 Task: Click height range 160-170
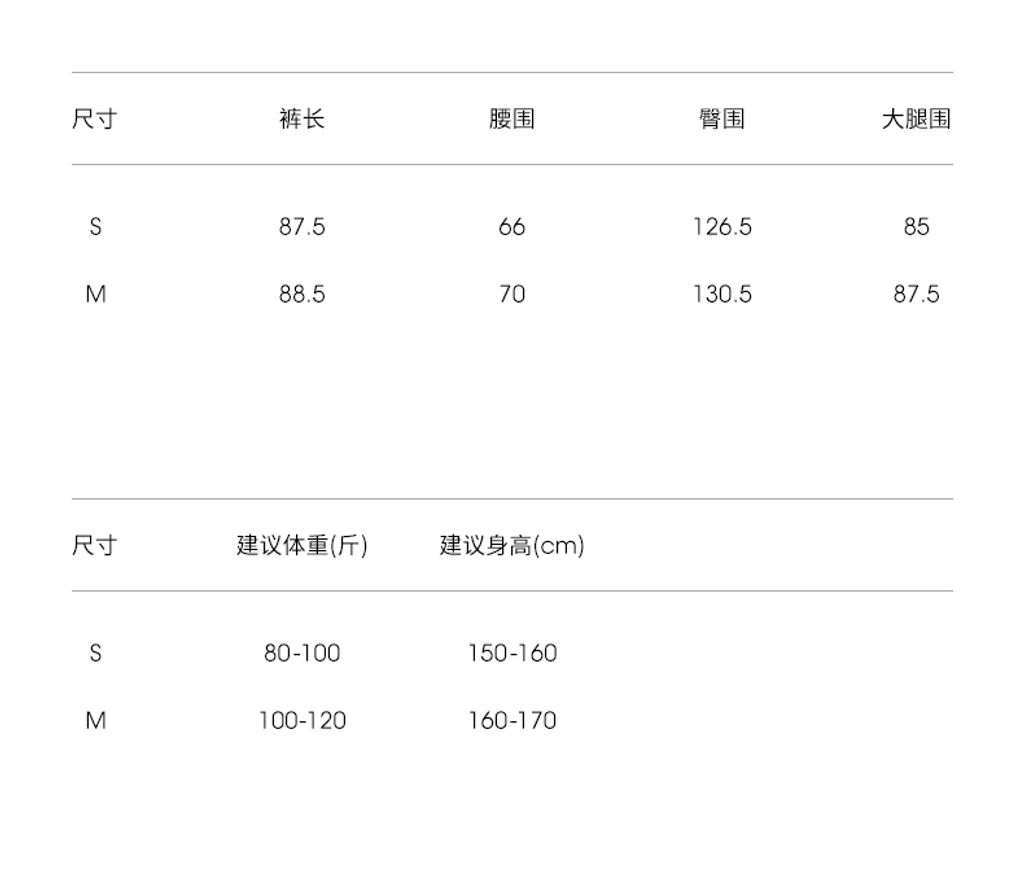coord(512,720)
